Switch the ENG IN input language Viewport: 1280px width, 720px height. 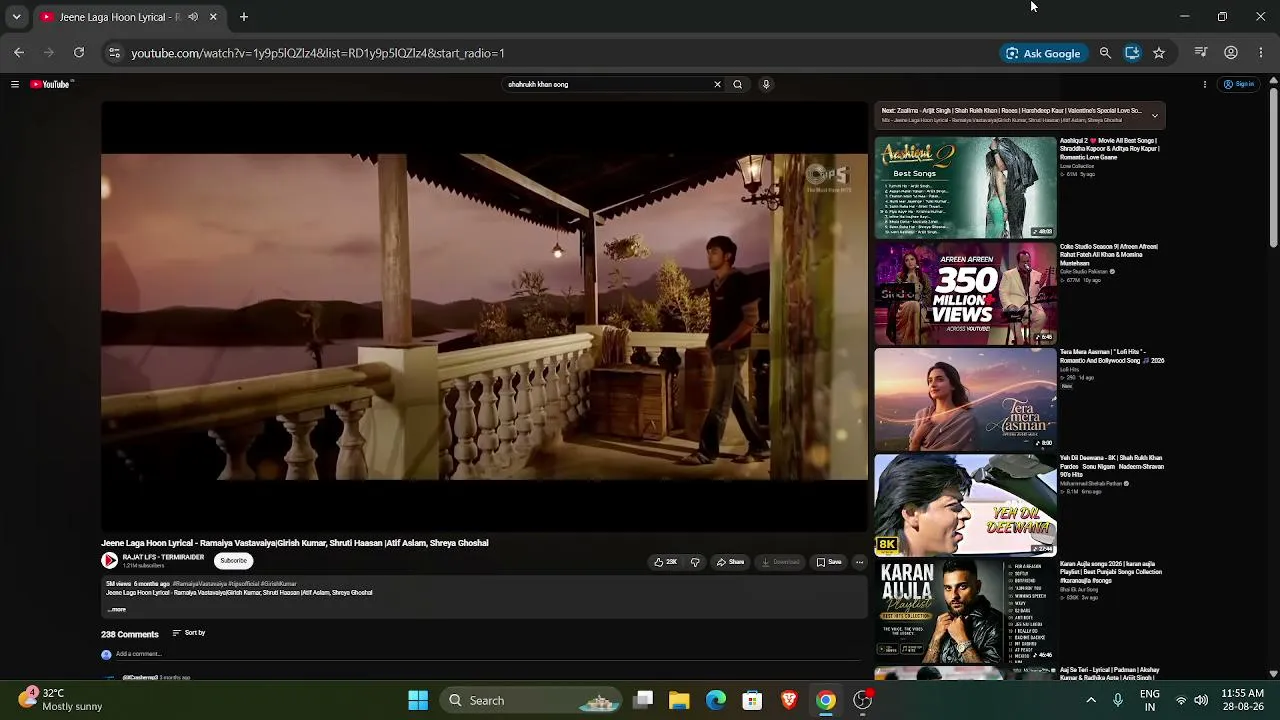click(x=1150, y=699)
